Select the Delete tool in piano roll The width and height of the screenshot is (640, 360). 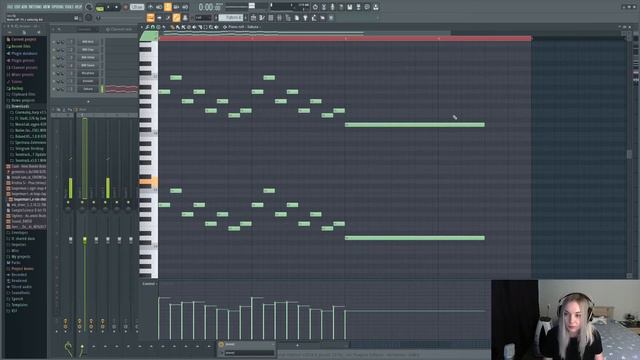pyautogui.click(x=189, y=27)
